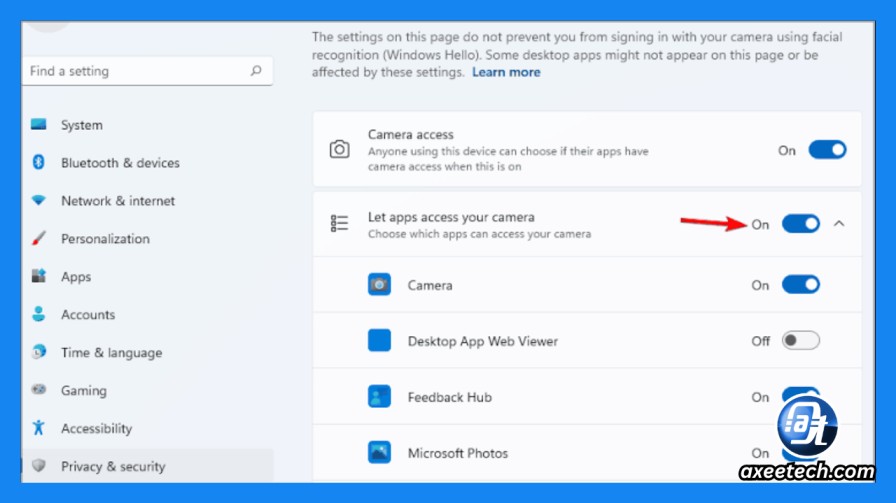Click the Microsoft Photos app icon
This screenshot has width=896, height=503.
379,453
